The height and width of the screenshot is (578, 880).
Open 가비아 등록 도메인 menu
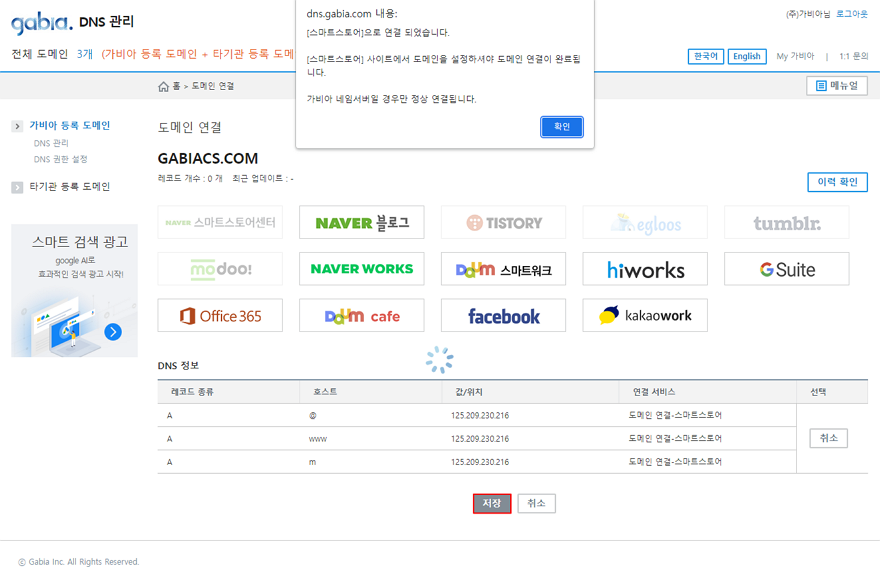70,126
